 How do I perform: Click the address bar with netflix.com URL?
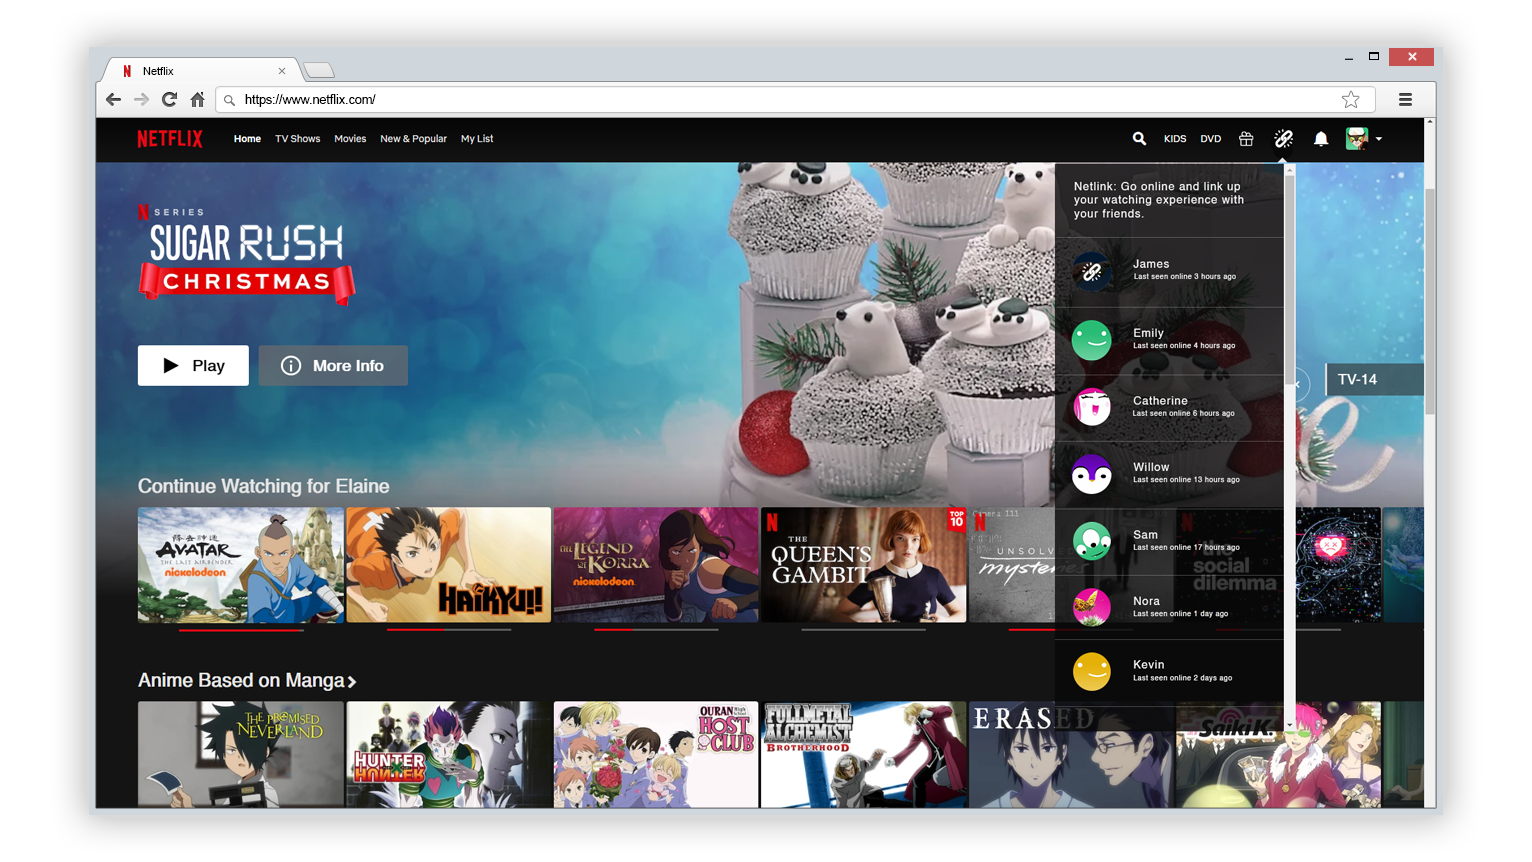795,99
